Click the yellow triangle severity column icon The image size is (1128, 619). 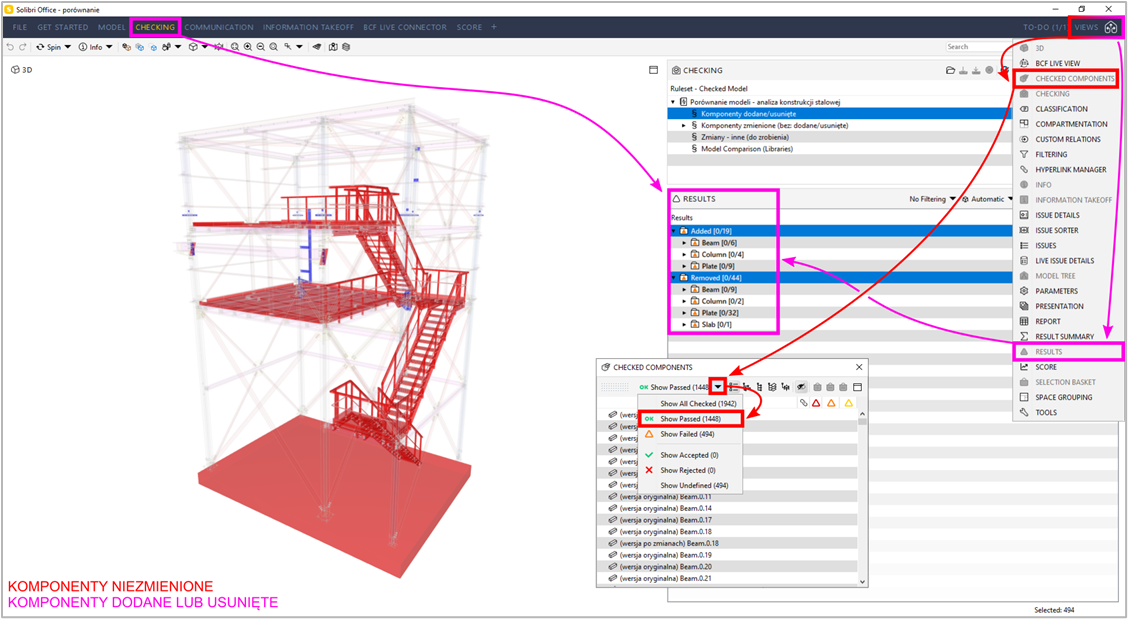pyautogui.click(x=849, y=403)
